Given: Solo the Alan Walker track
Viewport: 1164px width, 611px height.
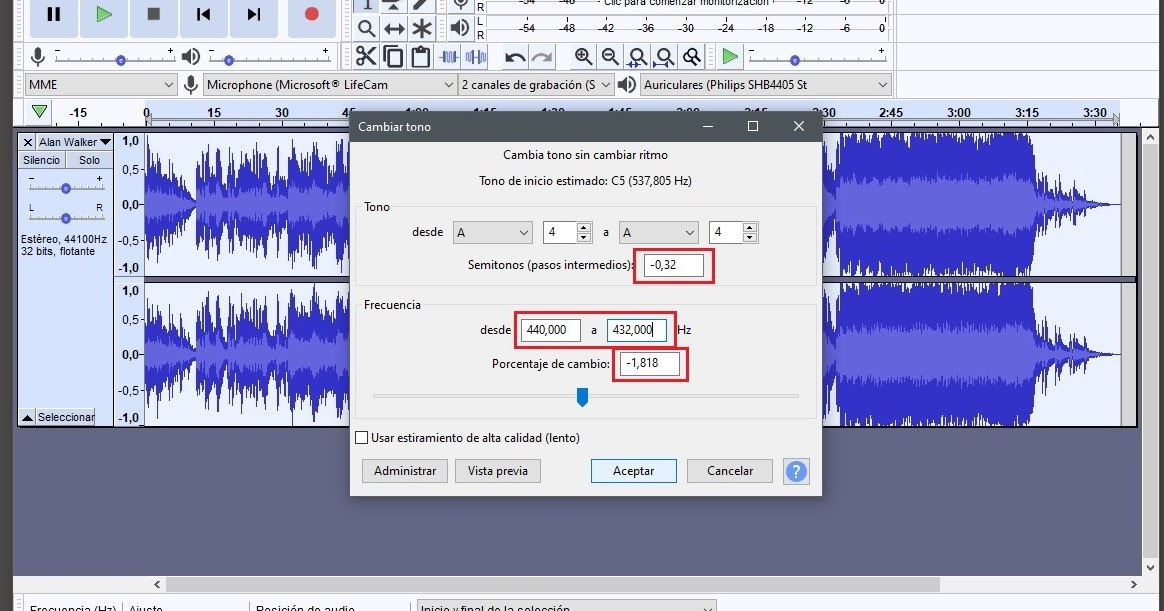Looking at the screenshot, I should pos(89,159).
